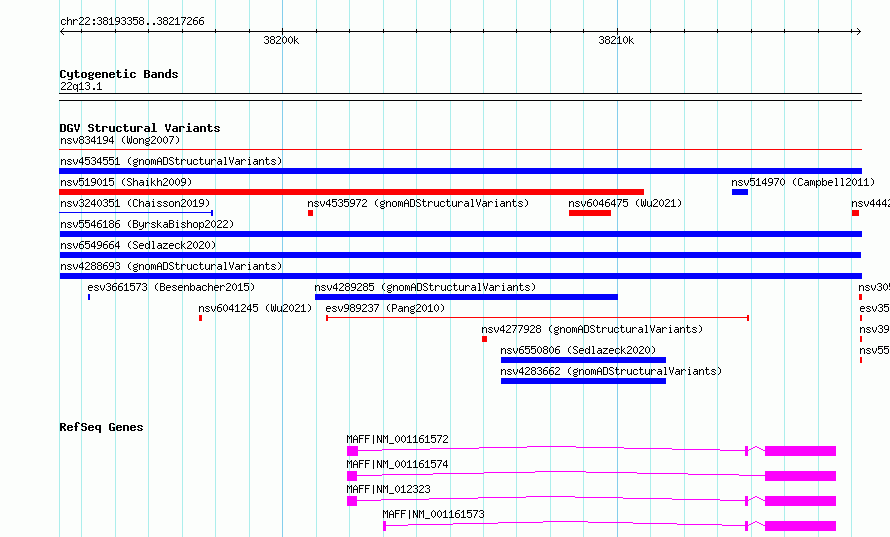
Task: Click the thin blue nsv3240351 span line
Action: coord(136,213)
